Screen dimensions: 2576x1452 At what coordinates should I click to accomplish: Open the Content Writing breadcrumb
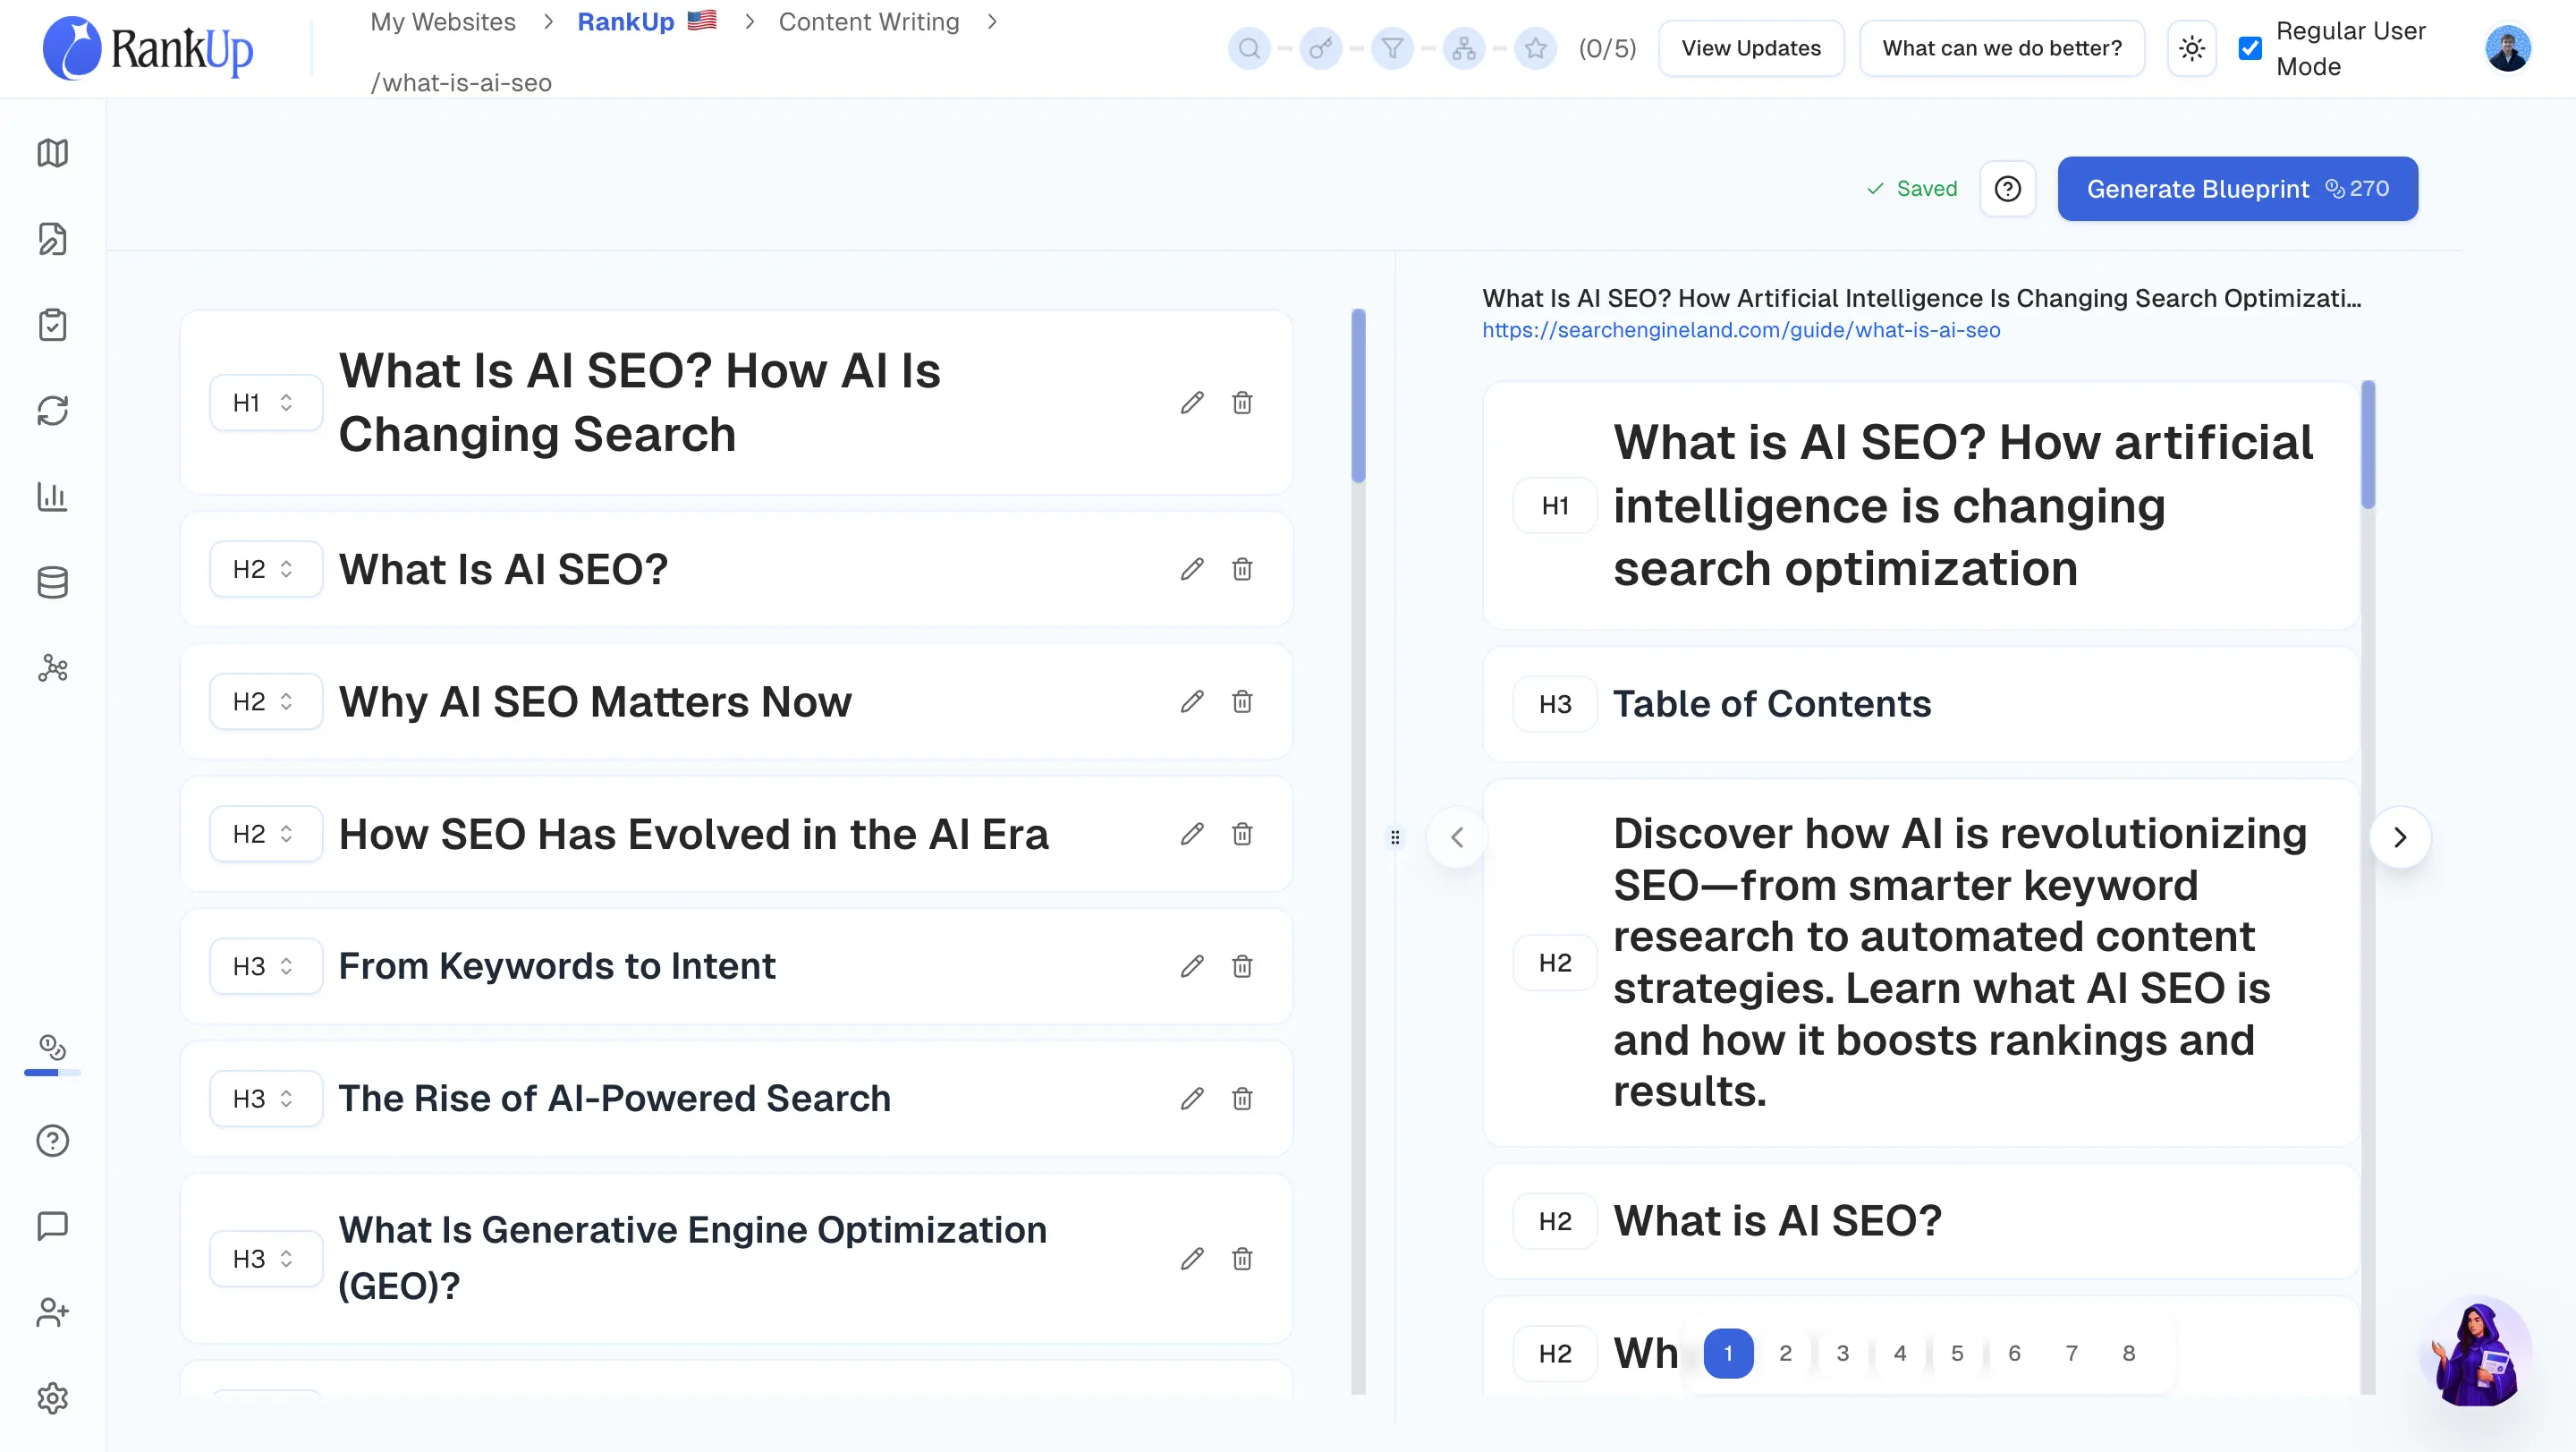point(868,22)
